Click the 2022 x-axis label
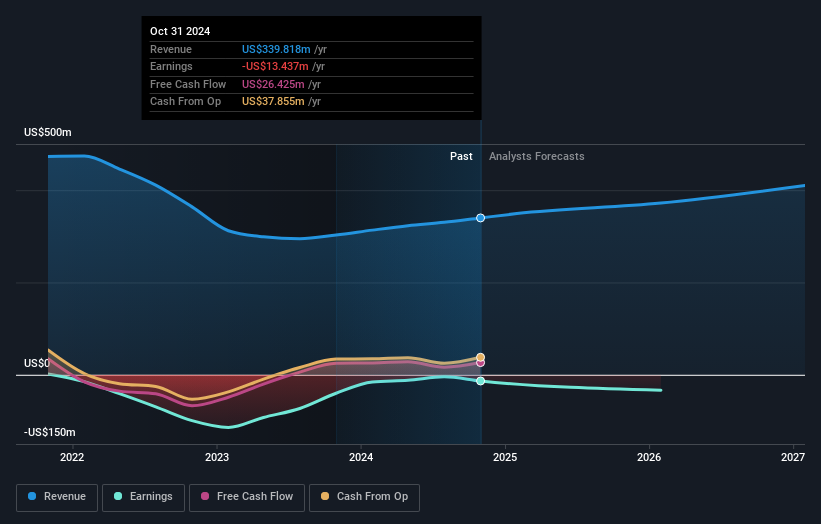Screen dimensions: 821x524 click(x=72, y=457)
